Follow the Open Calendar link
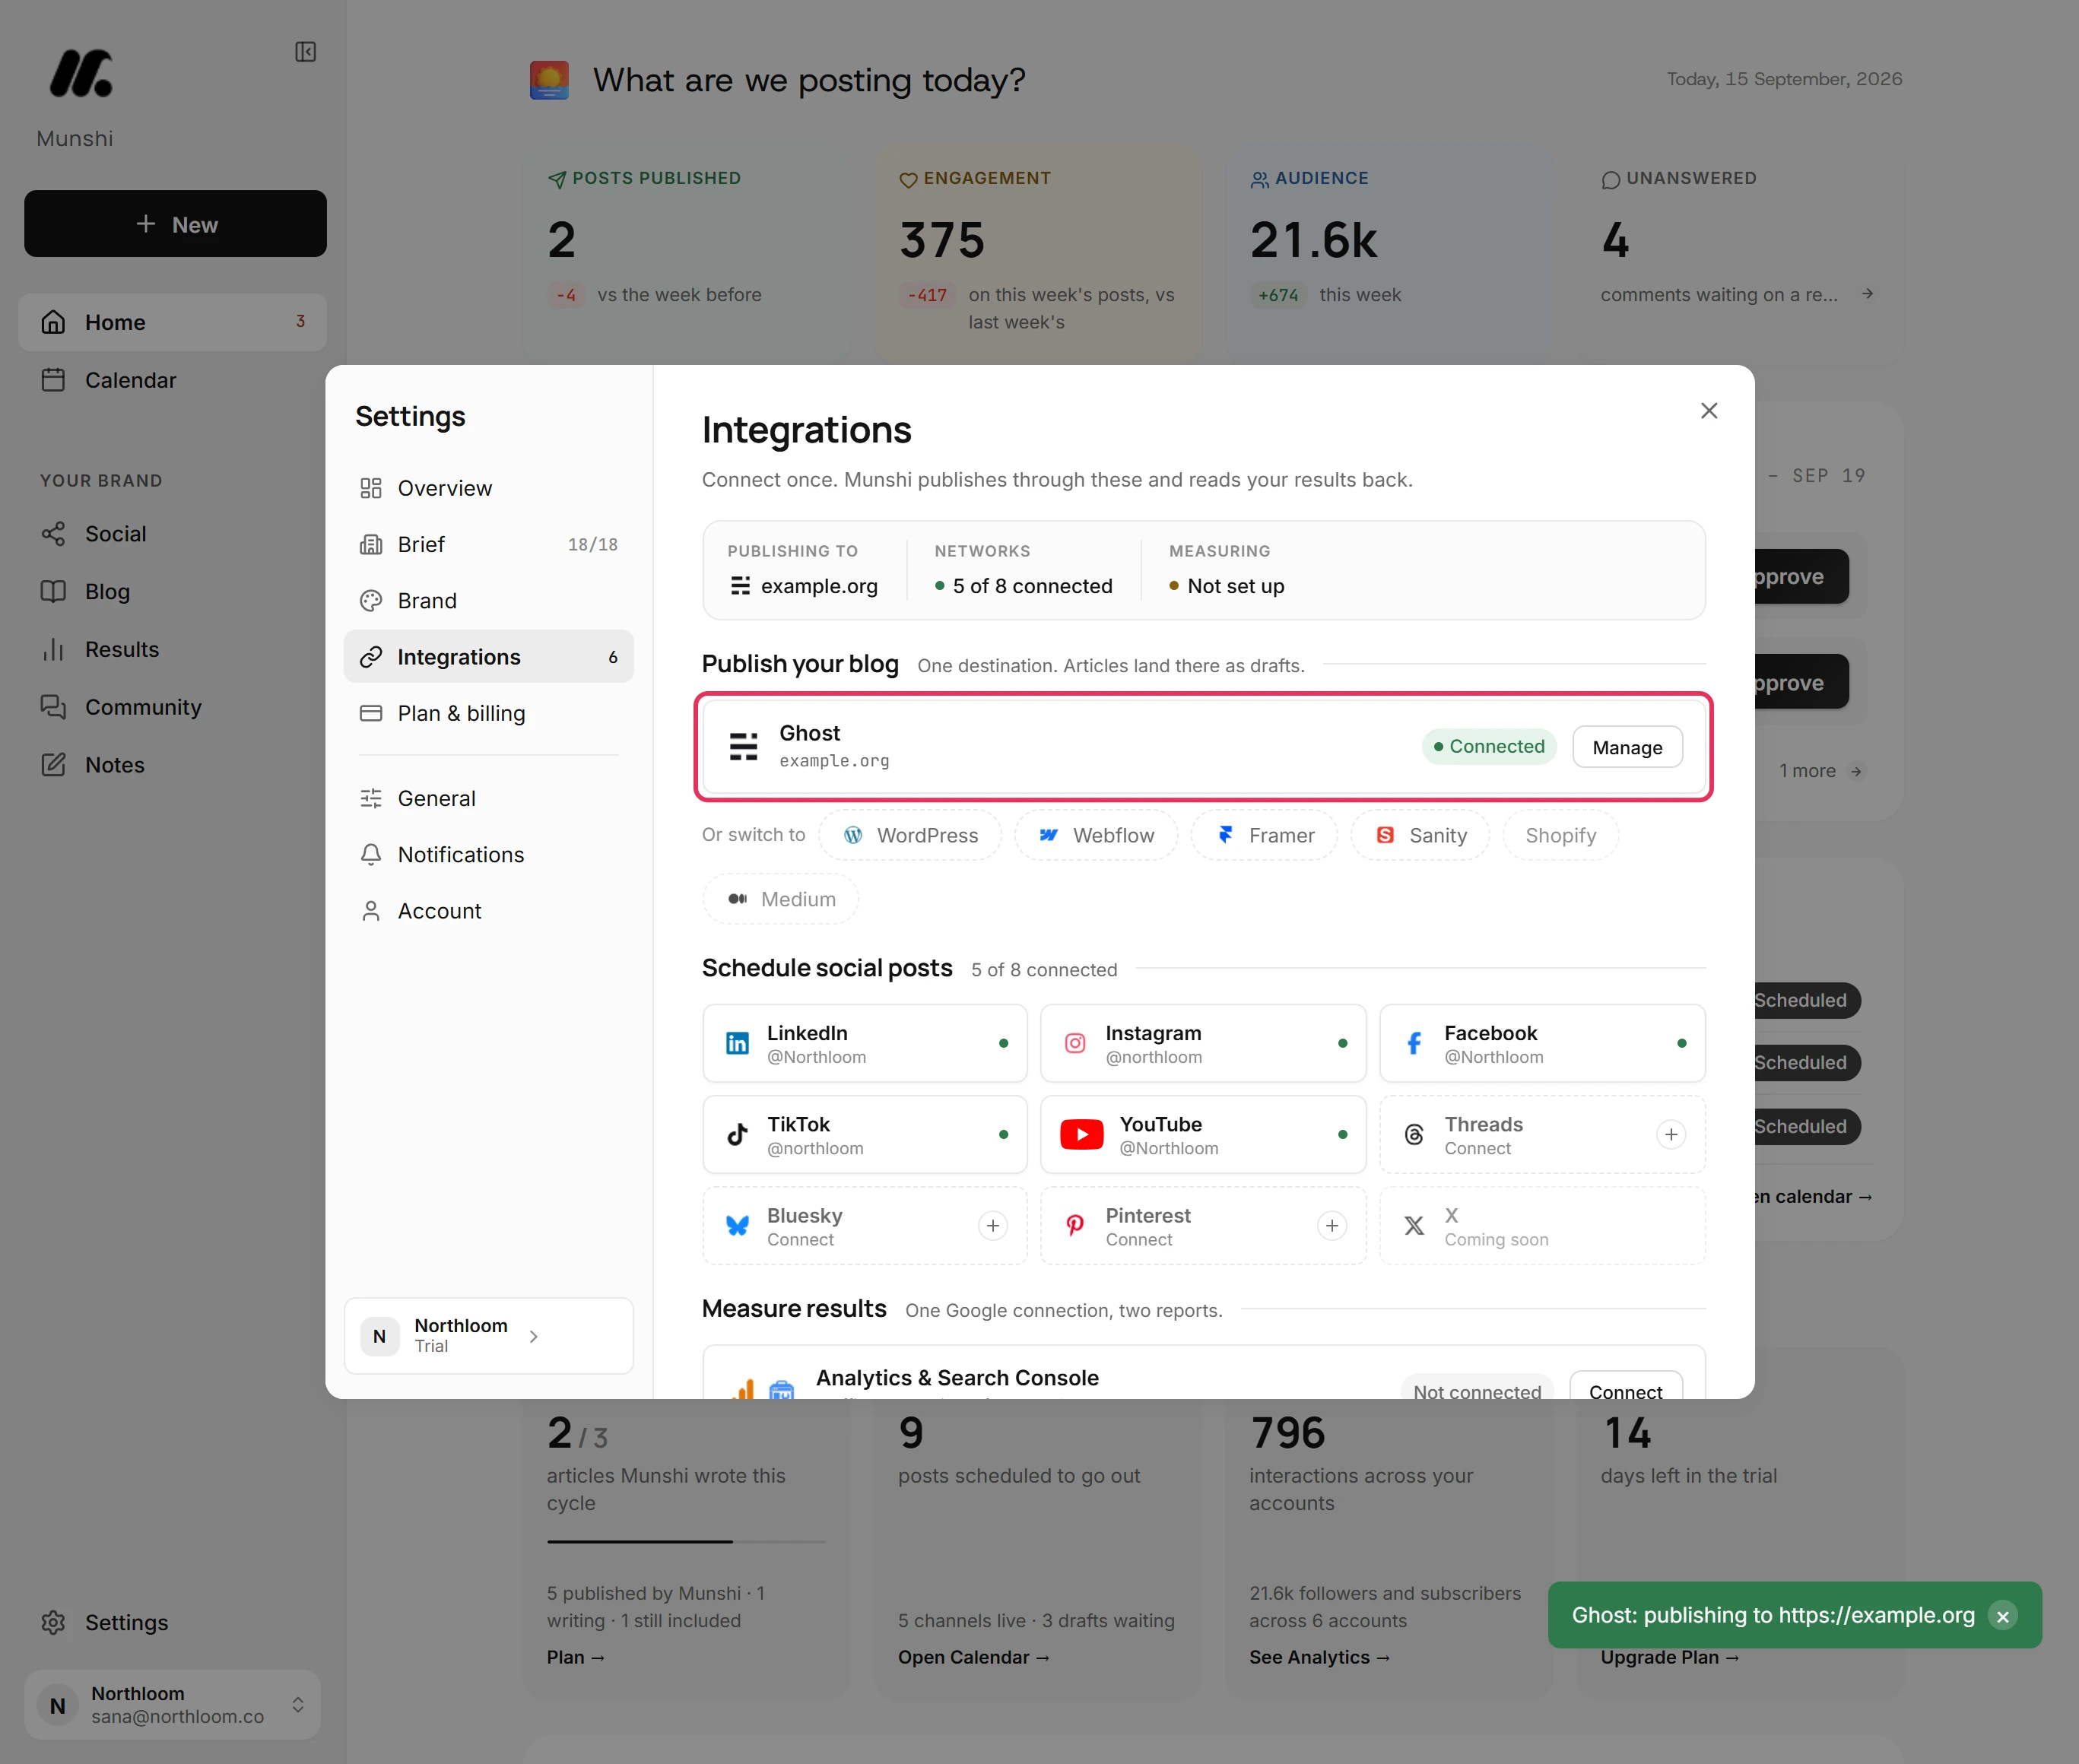Viewport: 2079px width, 1764px height. 974,1658
